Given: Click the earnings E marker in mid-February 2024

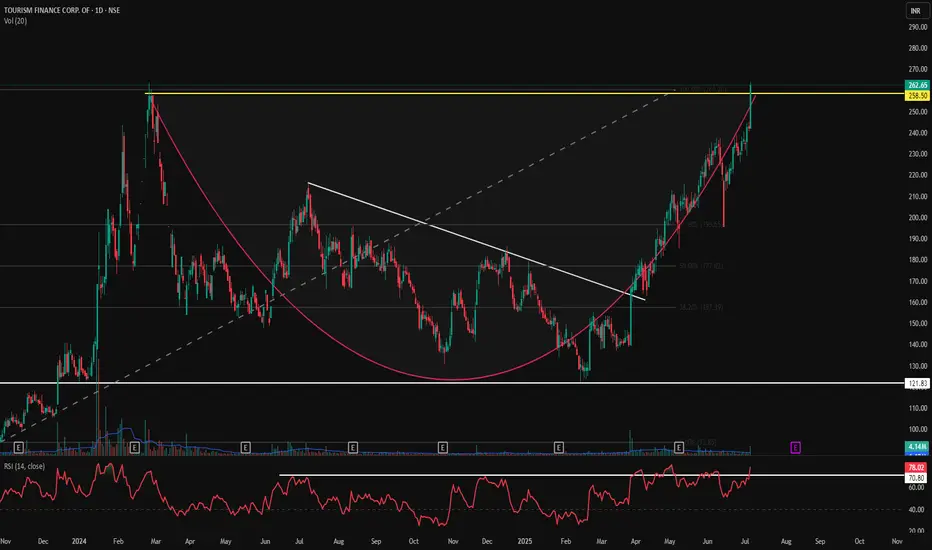Looking at the screenshot, I should point(135,447).
